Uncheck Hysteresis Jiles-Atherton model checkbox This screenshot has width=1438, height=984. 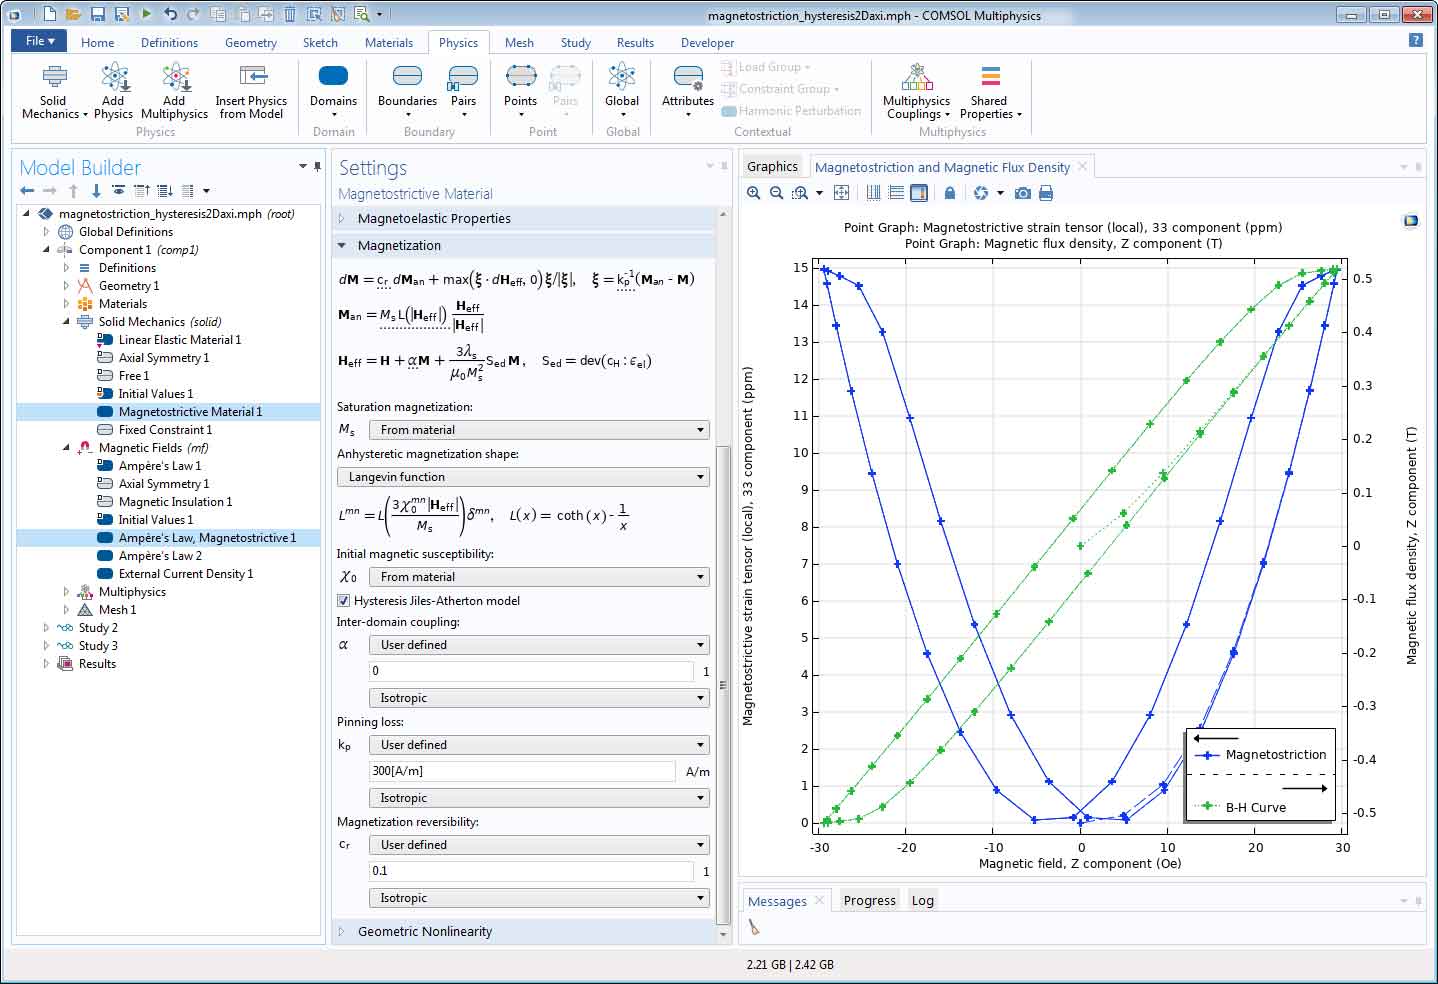tap(344, 601)
